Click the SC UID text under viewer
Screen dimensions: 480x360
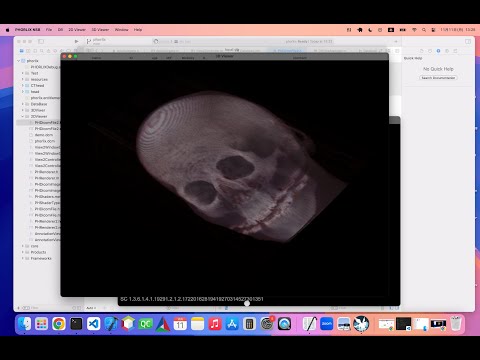coord(192,299)
